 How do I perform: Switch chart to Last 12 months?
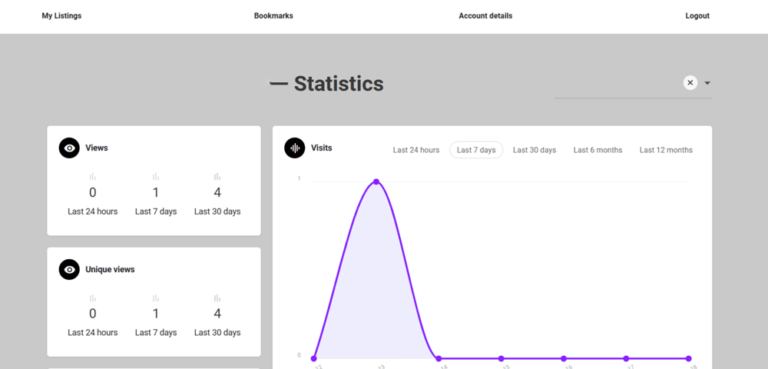coord(666,150)
